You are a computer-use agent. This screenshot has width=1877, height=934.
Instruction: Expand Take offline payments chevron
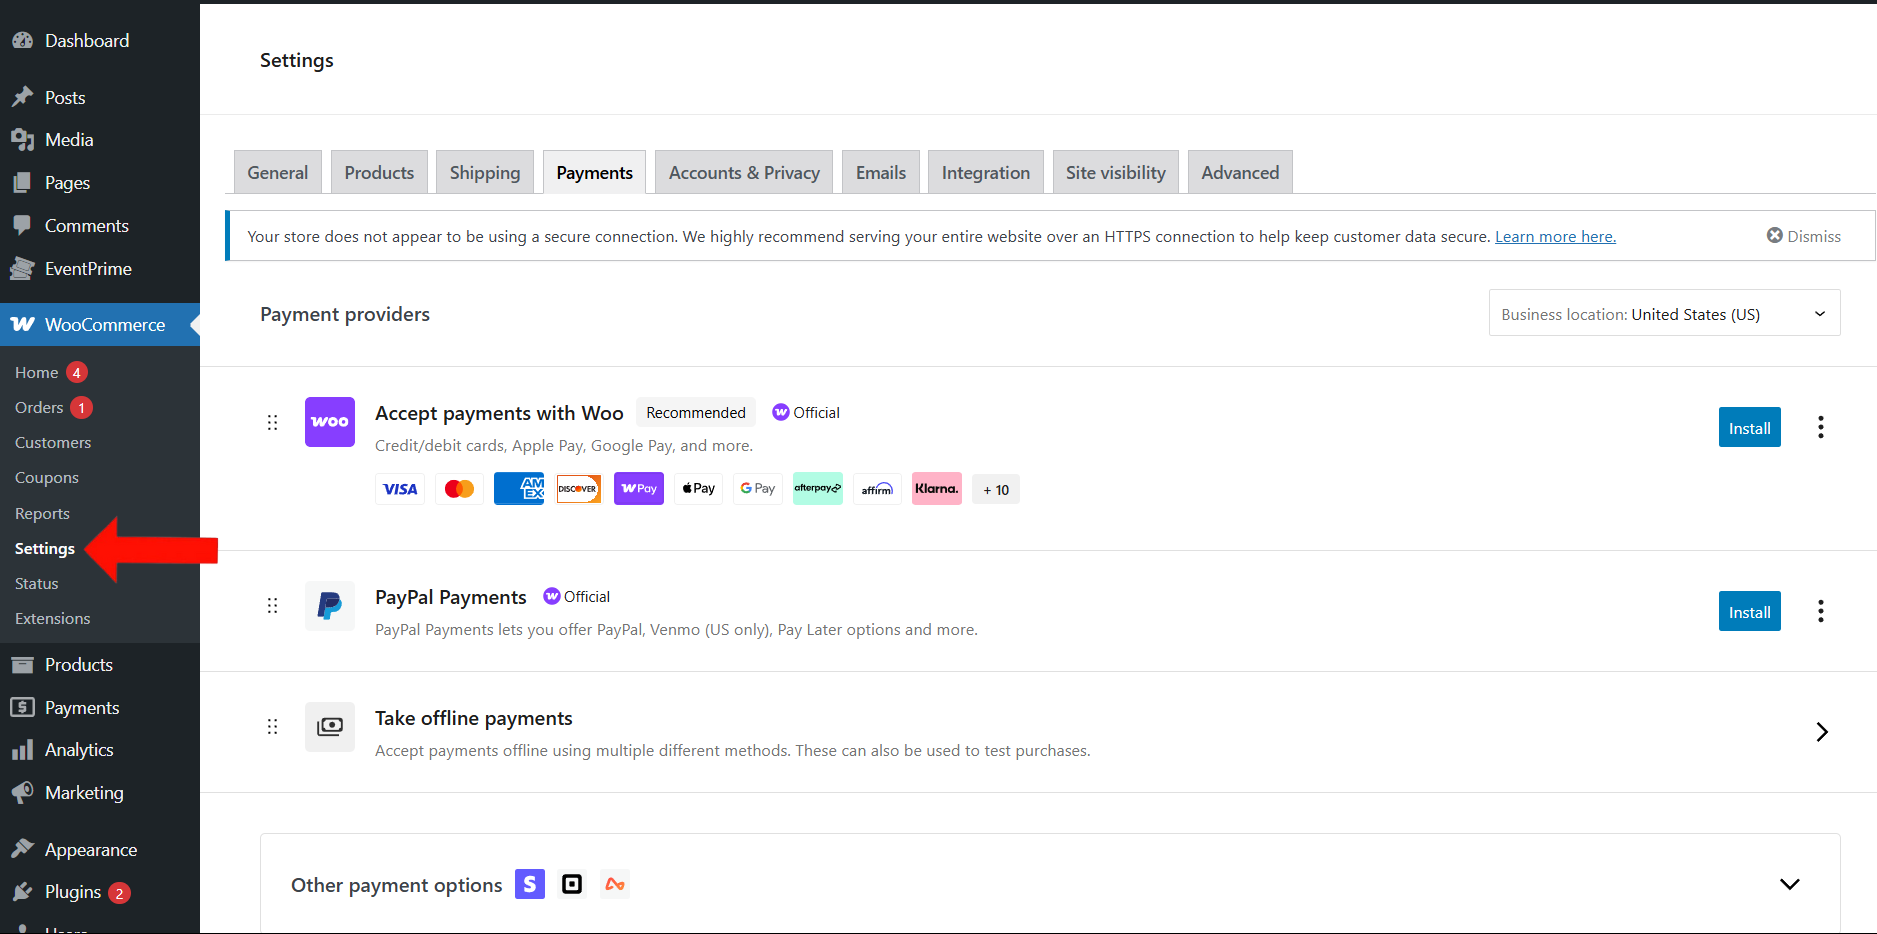(x=1822, y=732)
